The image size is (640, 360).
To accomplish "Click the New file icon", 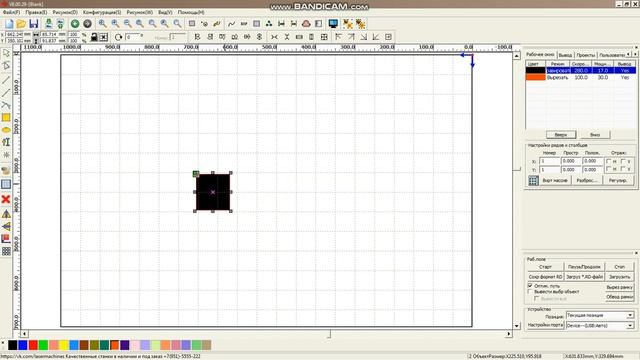I will tap(9, 24).
